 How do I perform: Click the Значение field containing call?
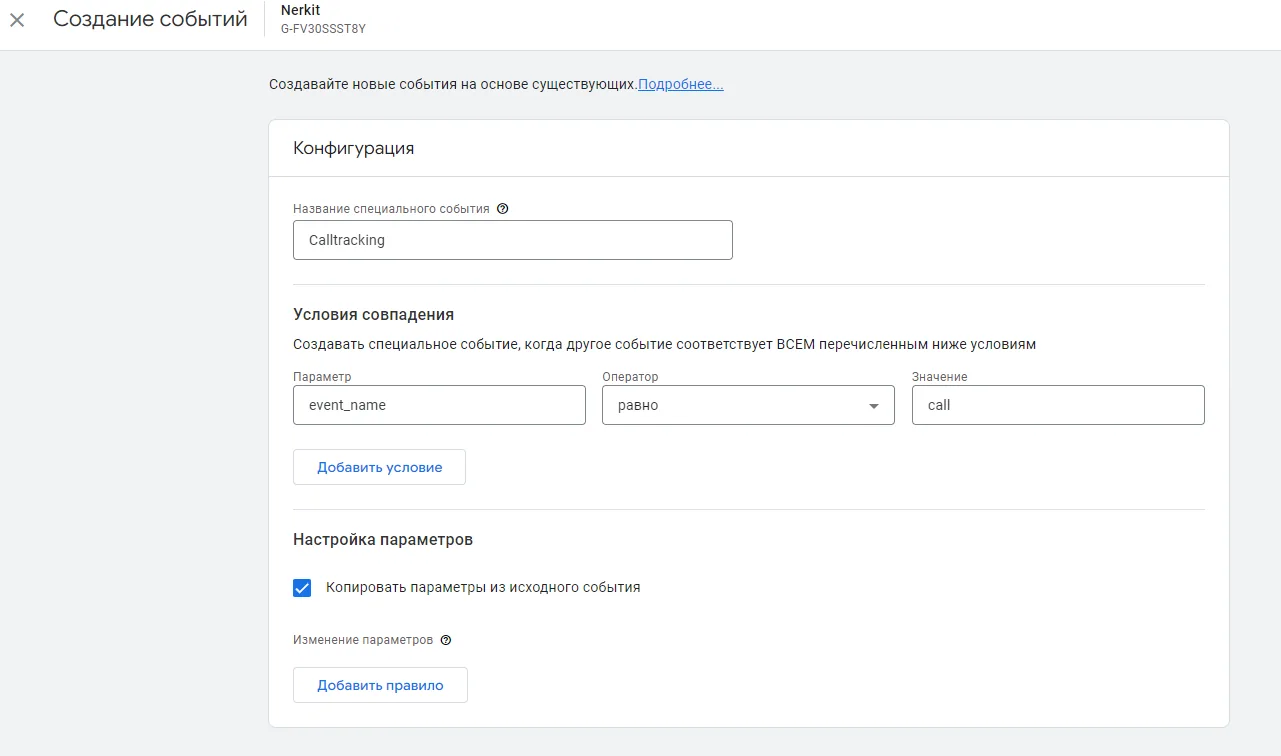click(1058, 405)
